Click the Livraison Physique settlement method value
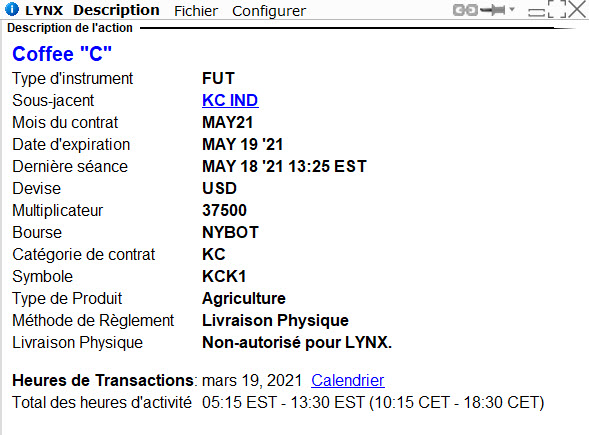The width and height of the screenshot is (589, 435). 275,320
